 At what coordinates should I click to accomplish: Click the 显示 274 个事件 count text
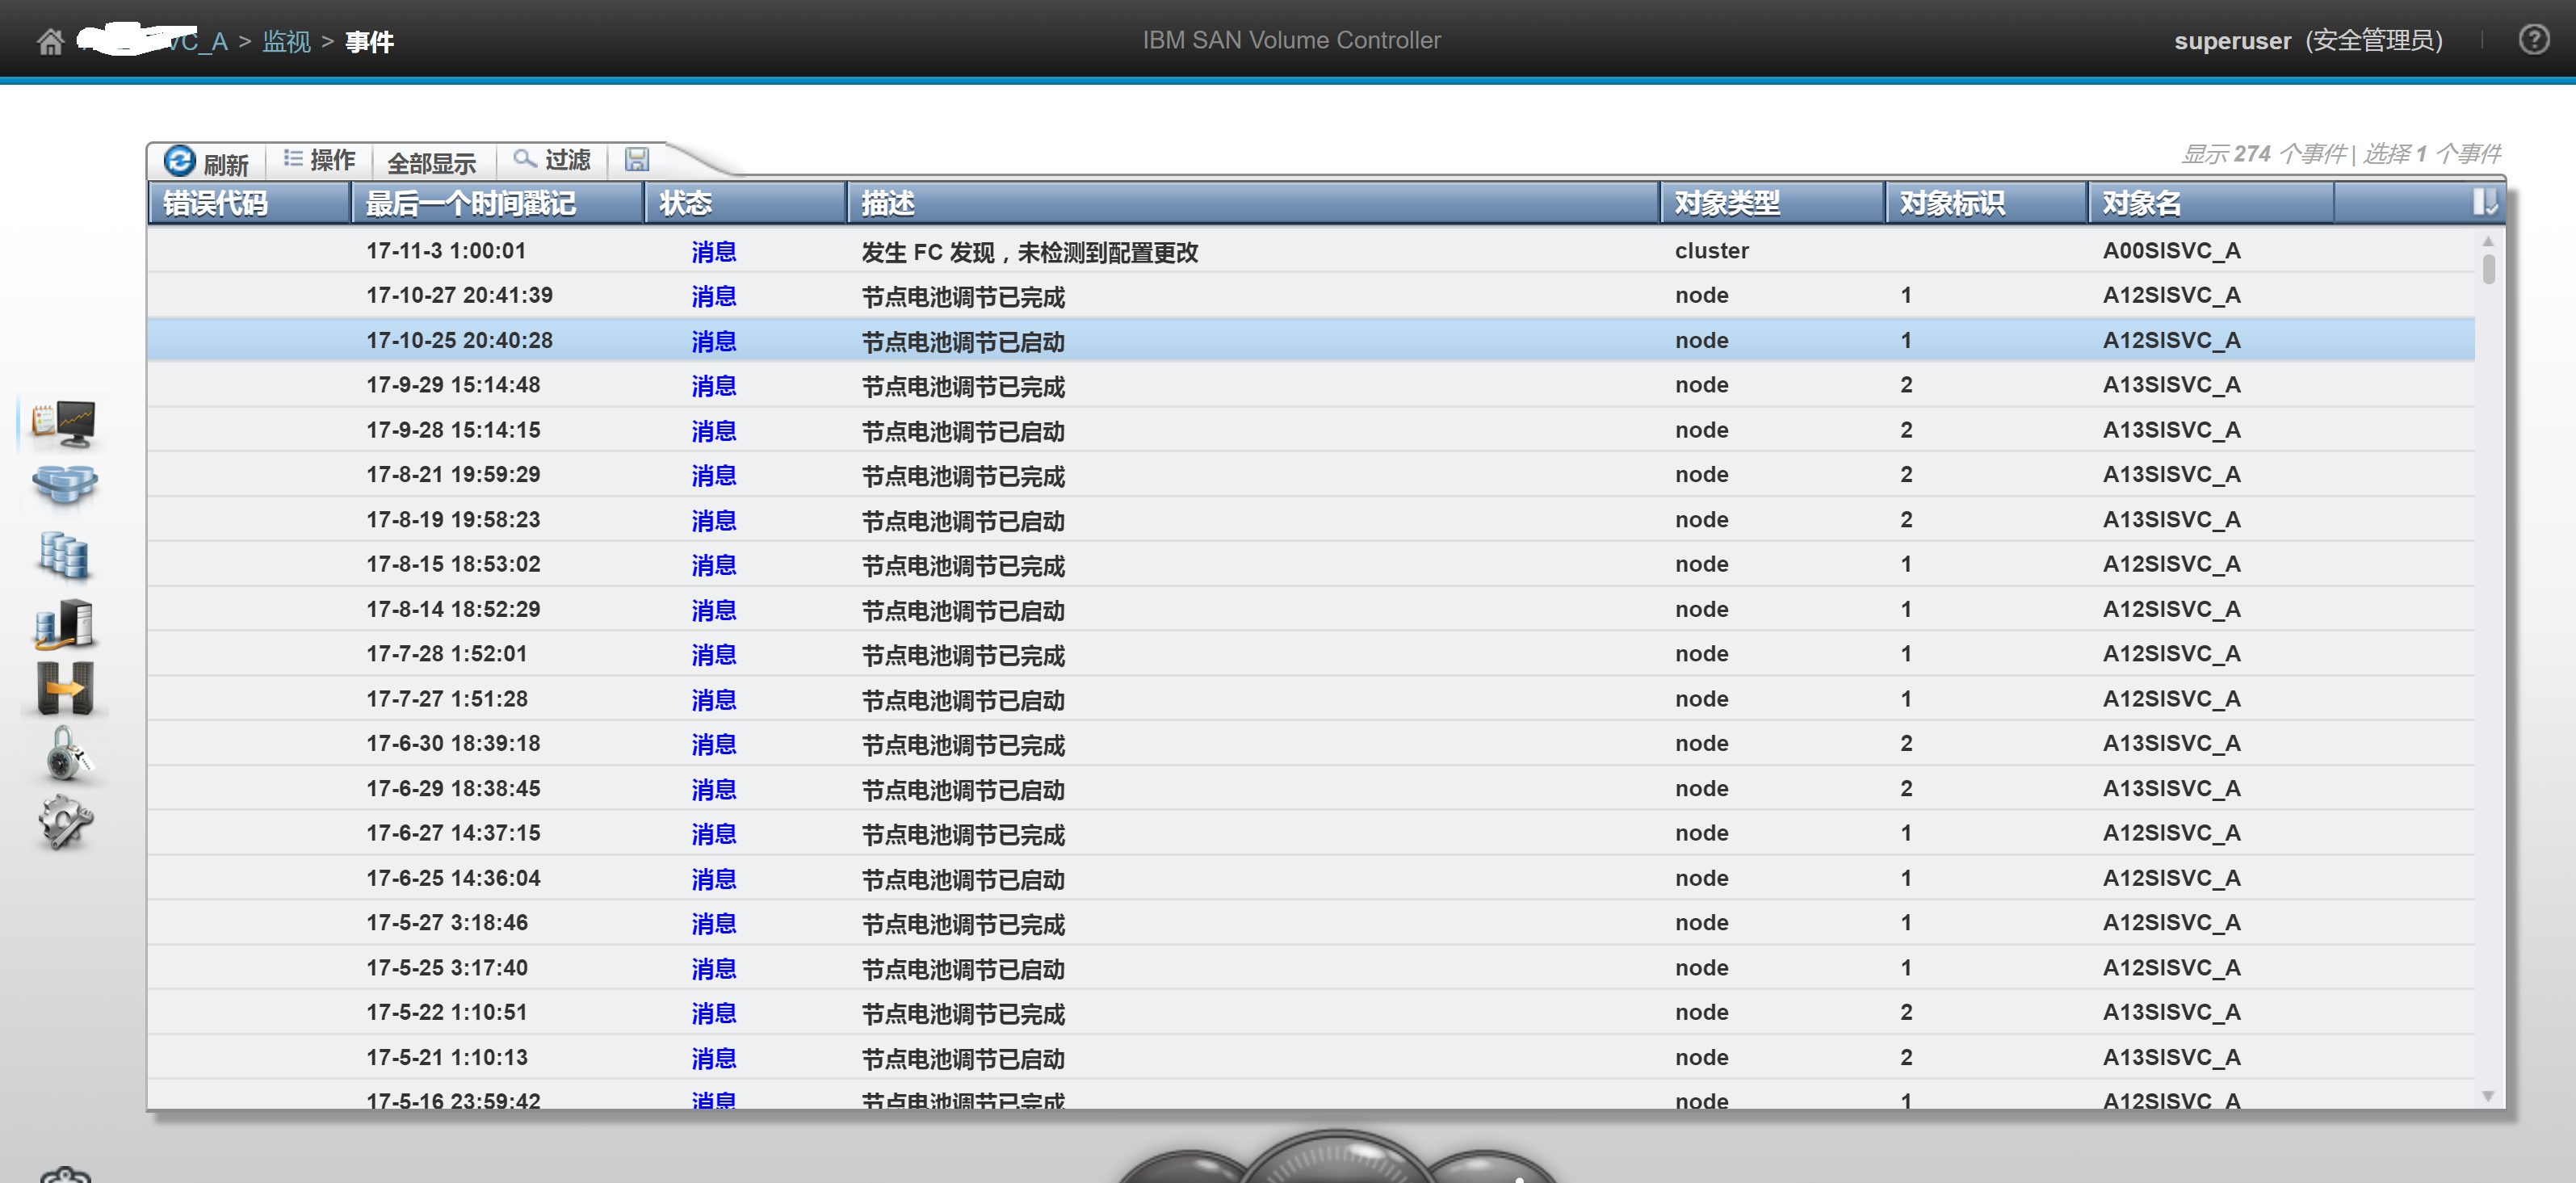2264,154
